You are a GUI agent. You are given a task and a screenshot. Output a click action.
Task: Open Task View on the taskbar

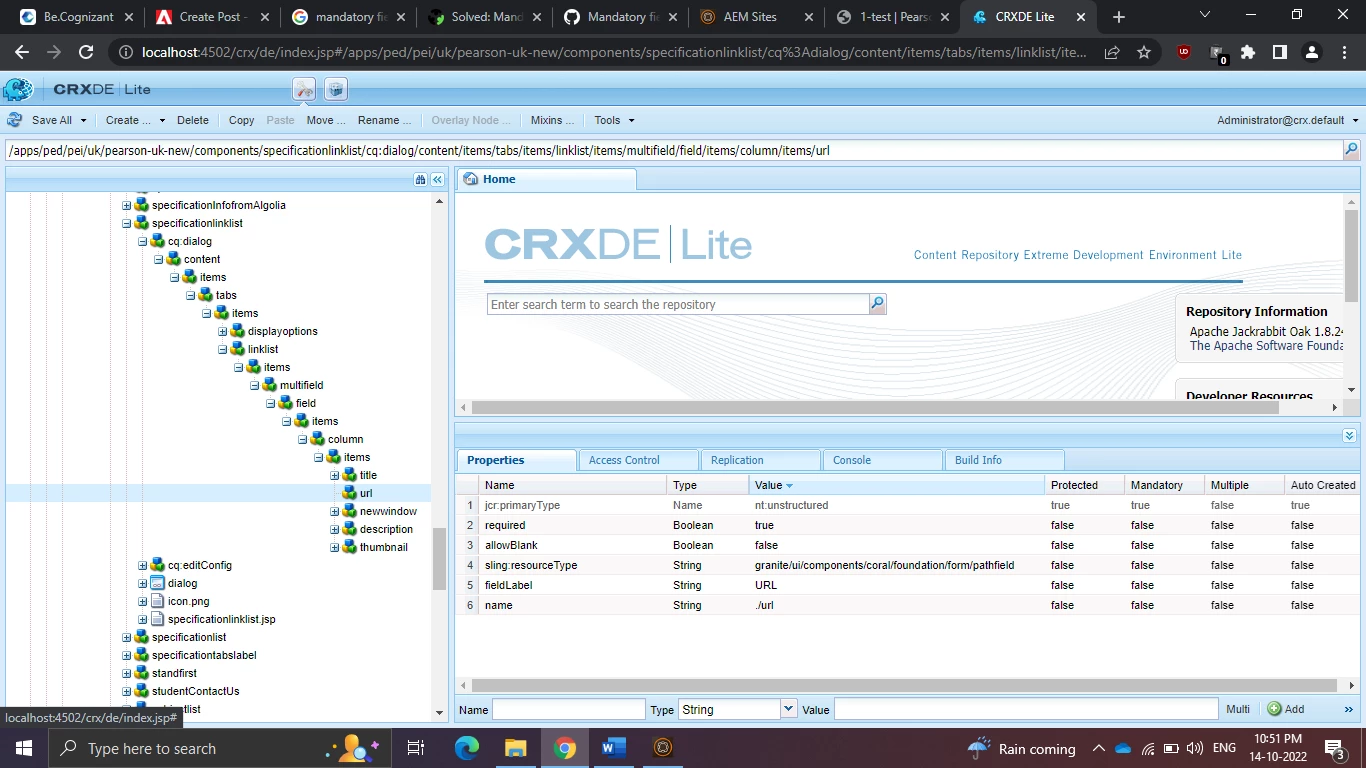[416, 748]
